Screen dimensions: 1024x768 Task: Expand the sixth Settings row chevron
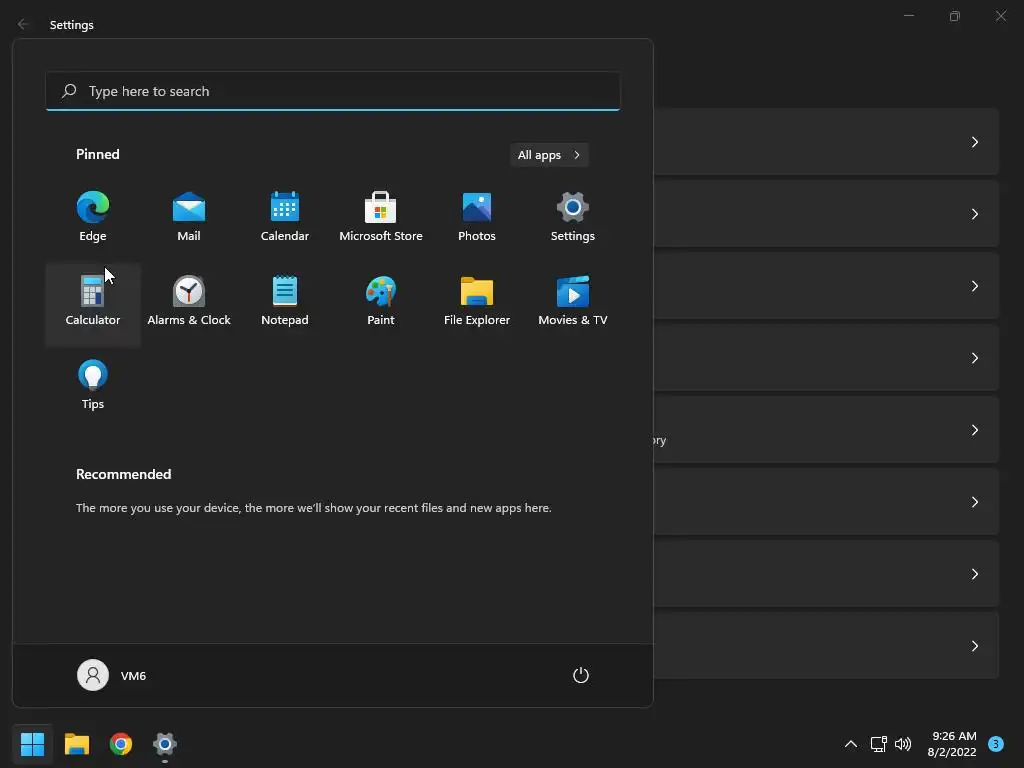click(974, 502)
